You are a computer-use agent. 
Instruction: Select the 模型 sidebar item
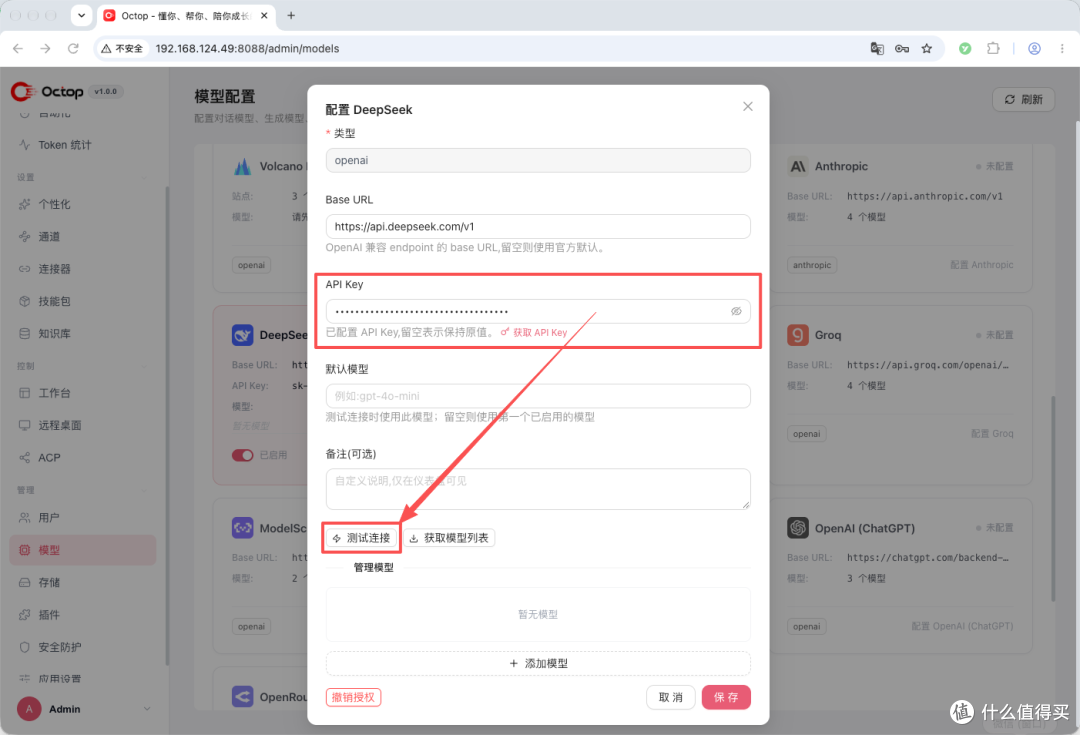point(82,550)
